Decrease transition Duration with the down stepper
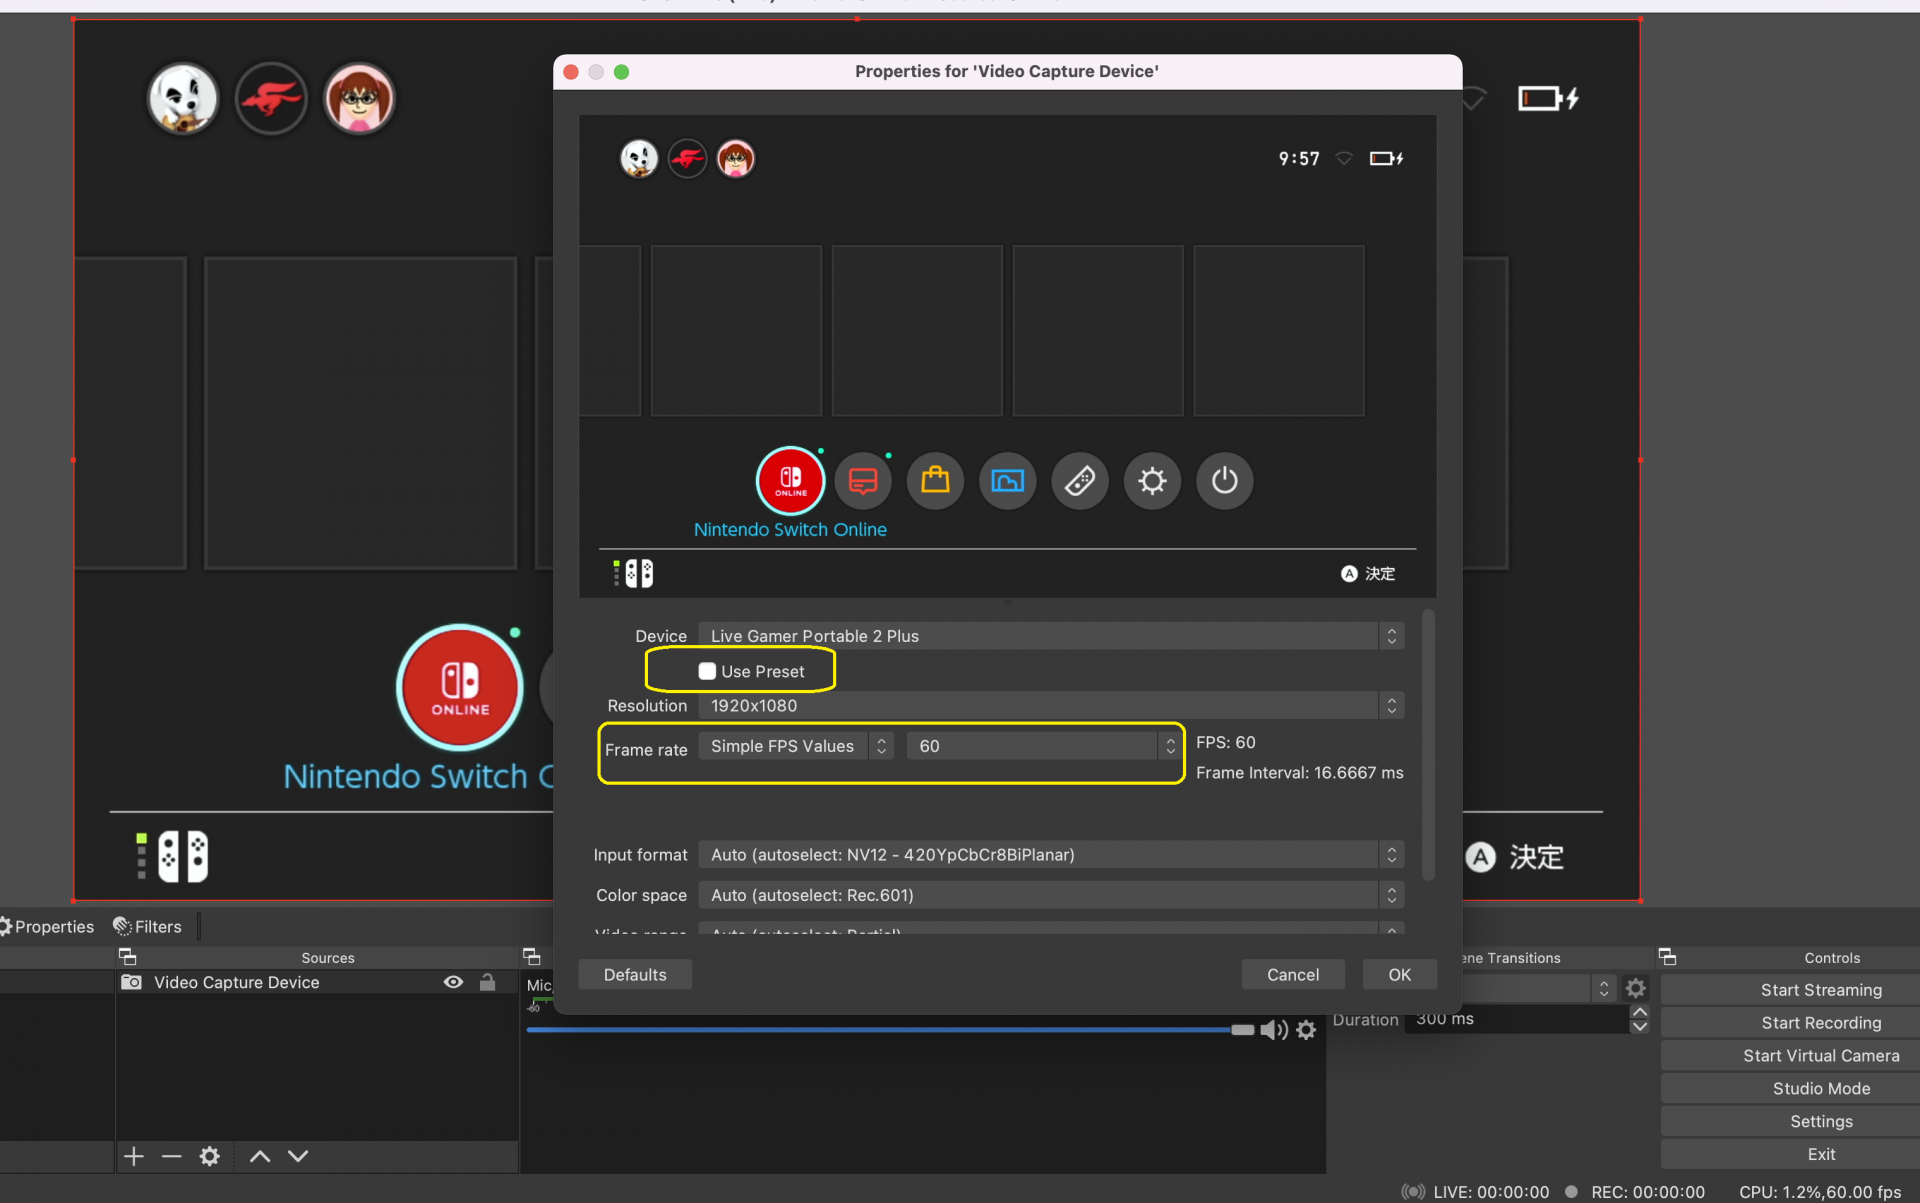 tap(1639, 1027)
